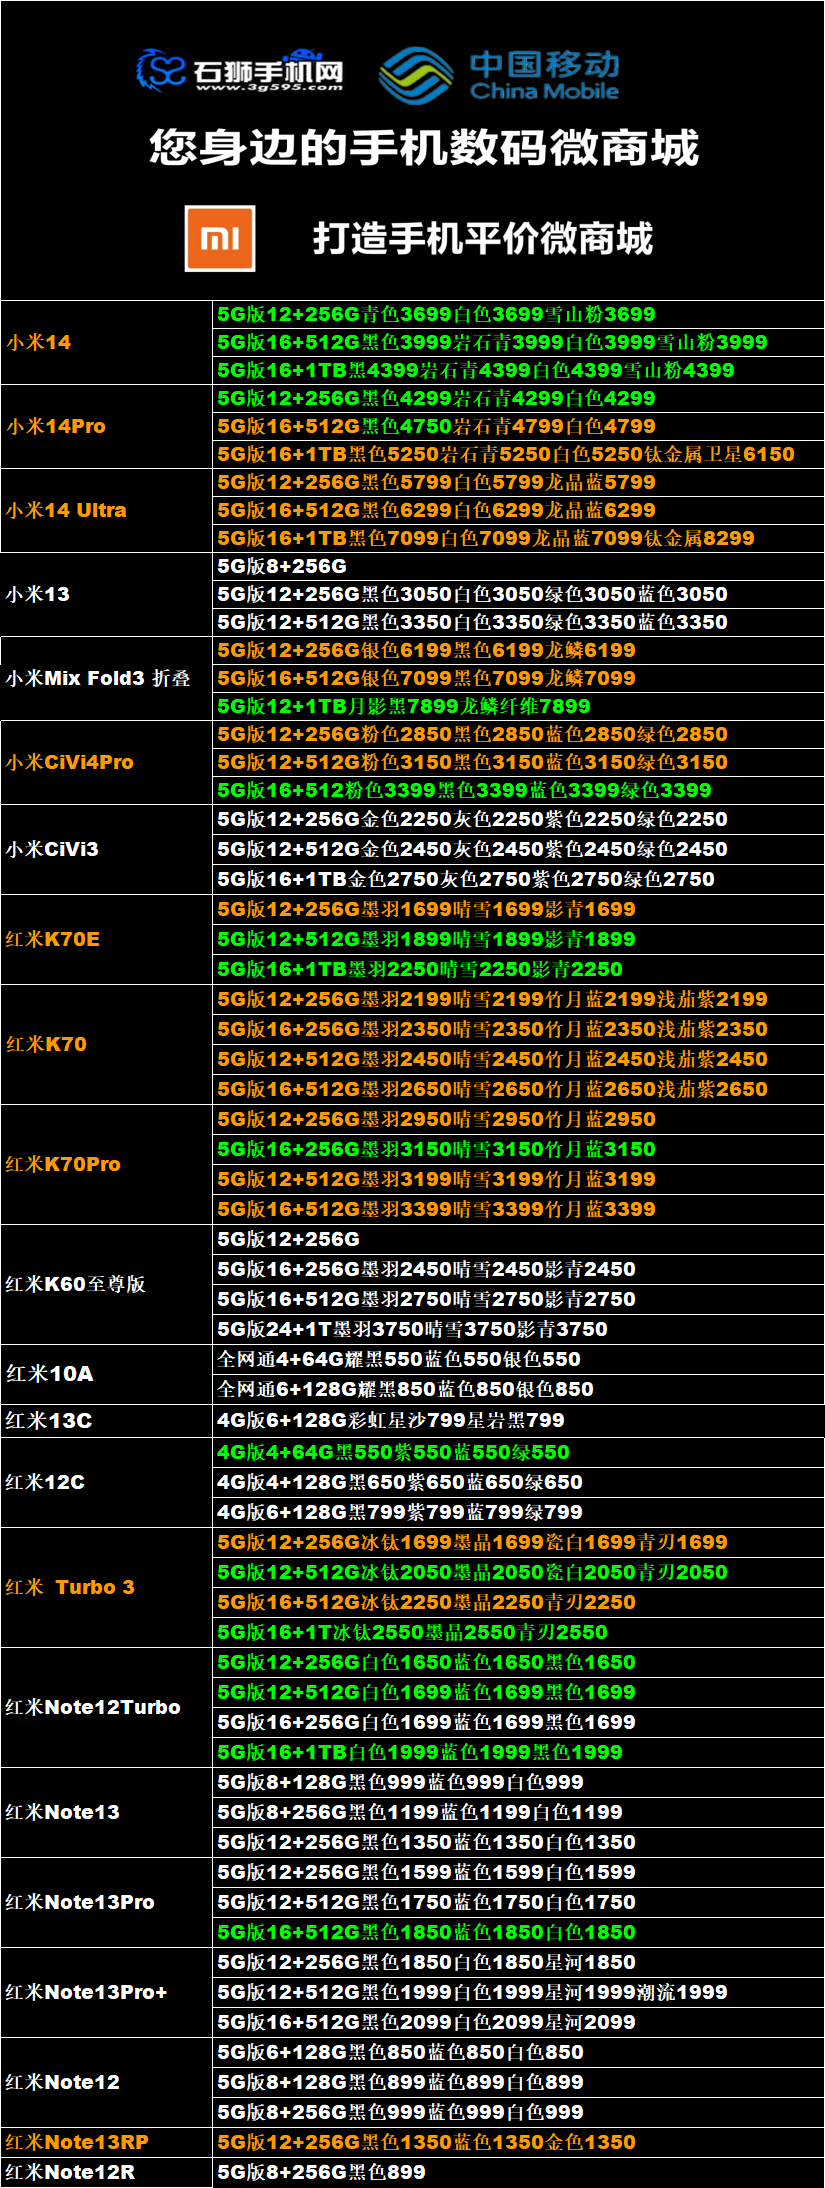Click the row 5G版16+512G银色7099
Viewport: 825px width, 2188px height.
pyautogui.click(x=519, y=678)
